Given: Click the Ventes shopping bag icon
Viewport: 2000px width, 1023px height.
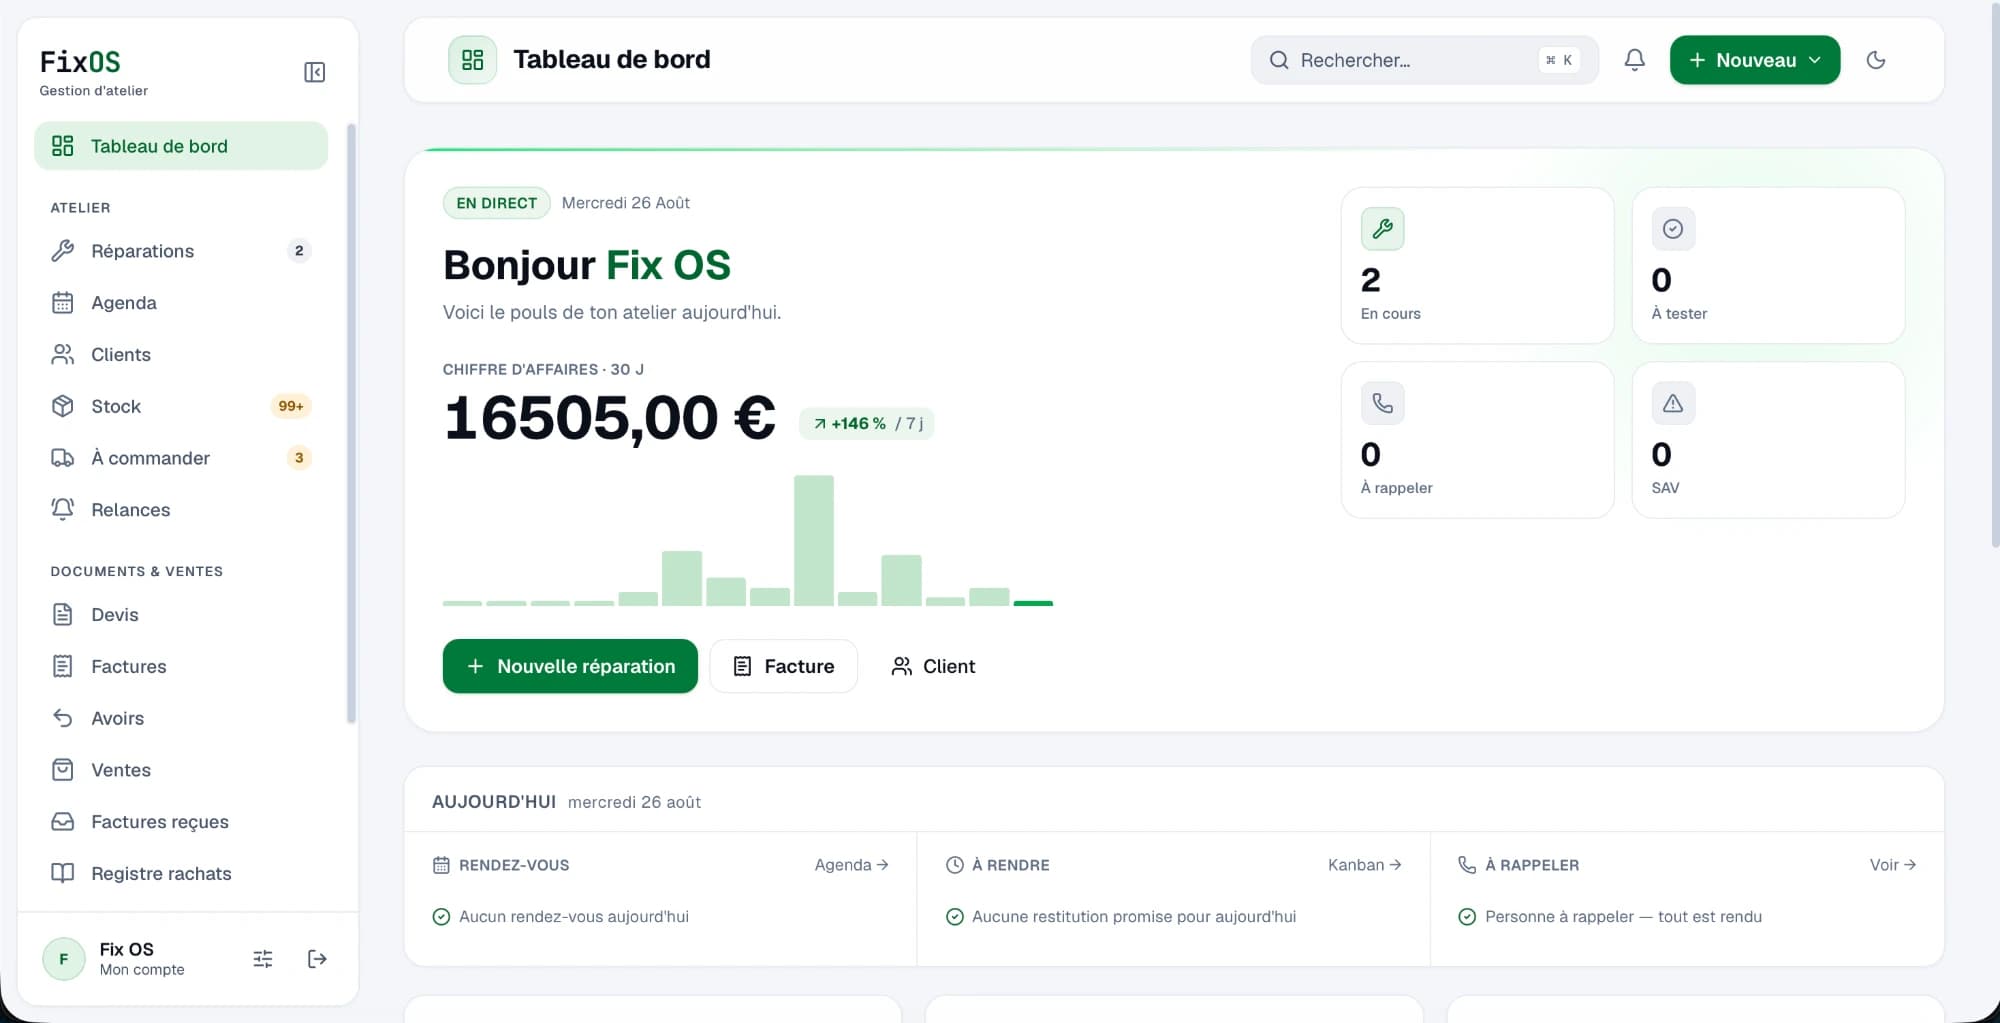Looking at the screenshot, I should point(62,770).
